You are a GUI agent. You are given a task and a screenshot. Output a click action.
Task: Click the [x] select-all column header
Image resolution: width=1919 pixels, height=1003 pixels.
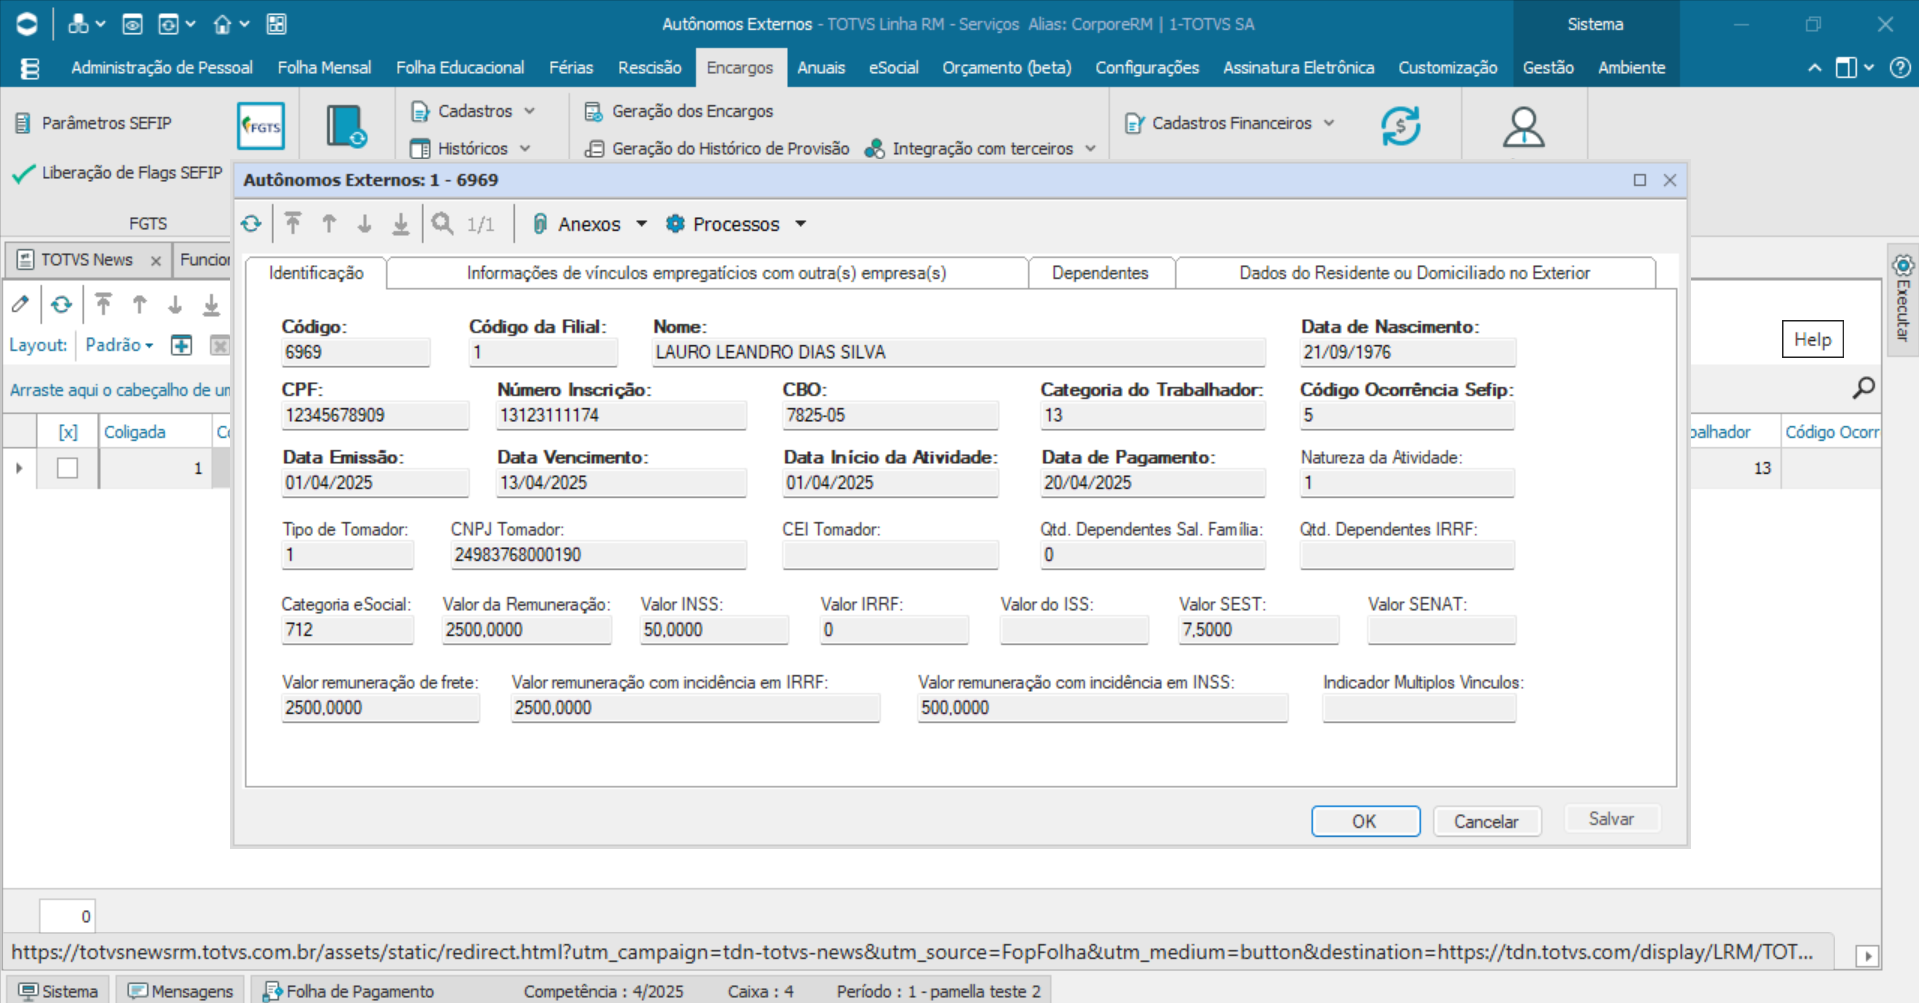[x=68, y=432]
